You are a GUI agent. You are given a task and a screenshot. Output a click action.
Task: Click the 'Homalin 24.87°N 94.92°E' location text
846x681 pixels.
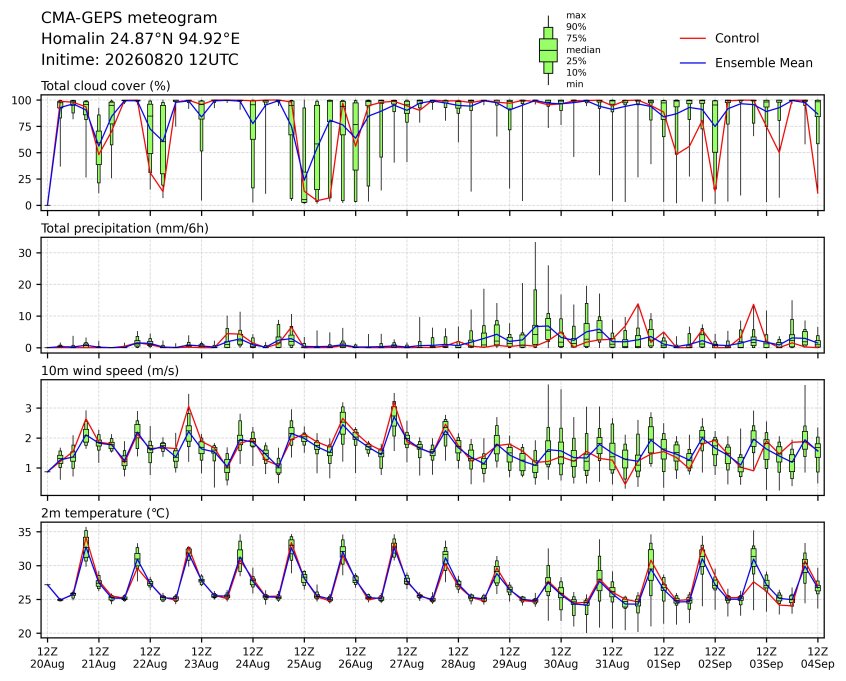[x=140, y=39]
